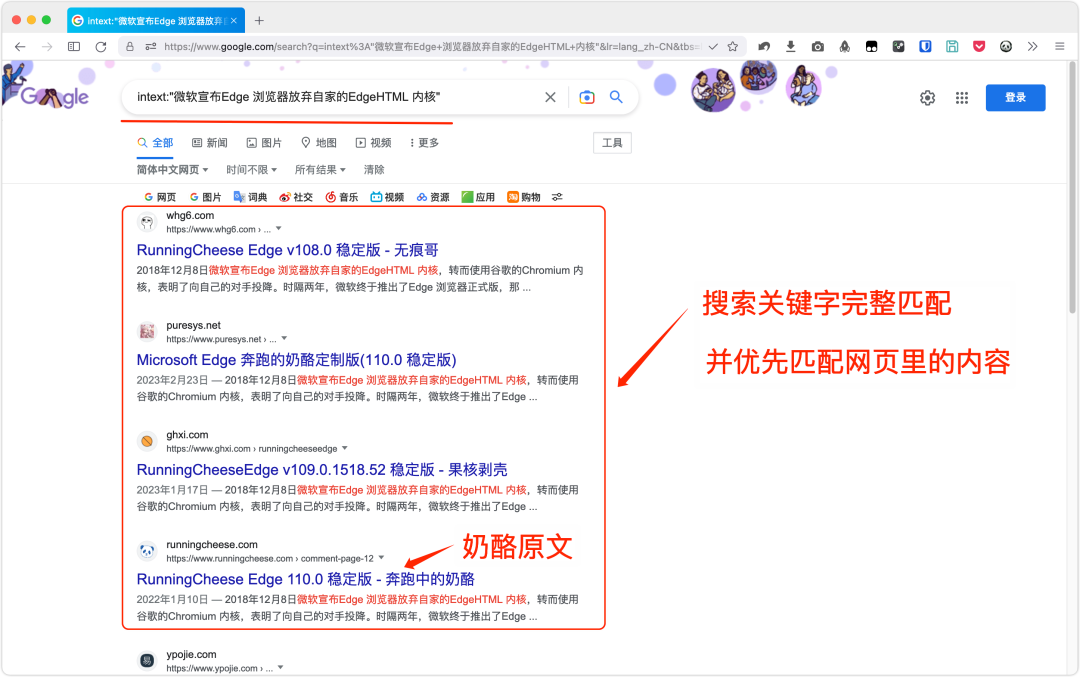Viewport: 1080px width, 677px height.
Task: Click the rocket extension icon in toolbar
Action: (844, 47)
